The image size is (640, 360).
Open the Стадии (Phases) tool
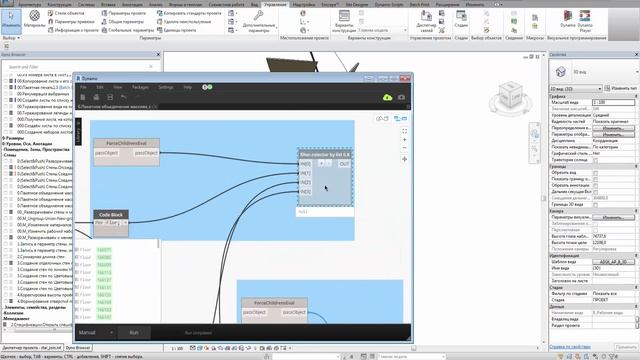[461, 19]
